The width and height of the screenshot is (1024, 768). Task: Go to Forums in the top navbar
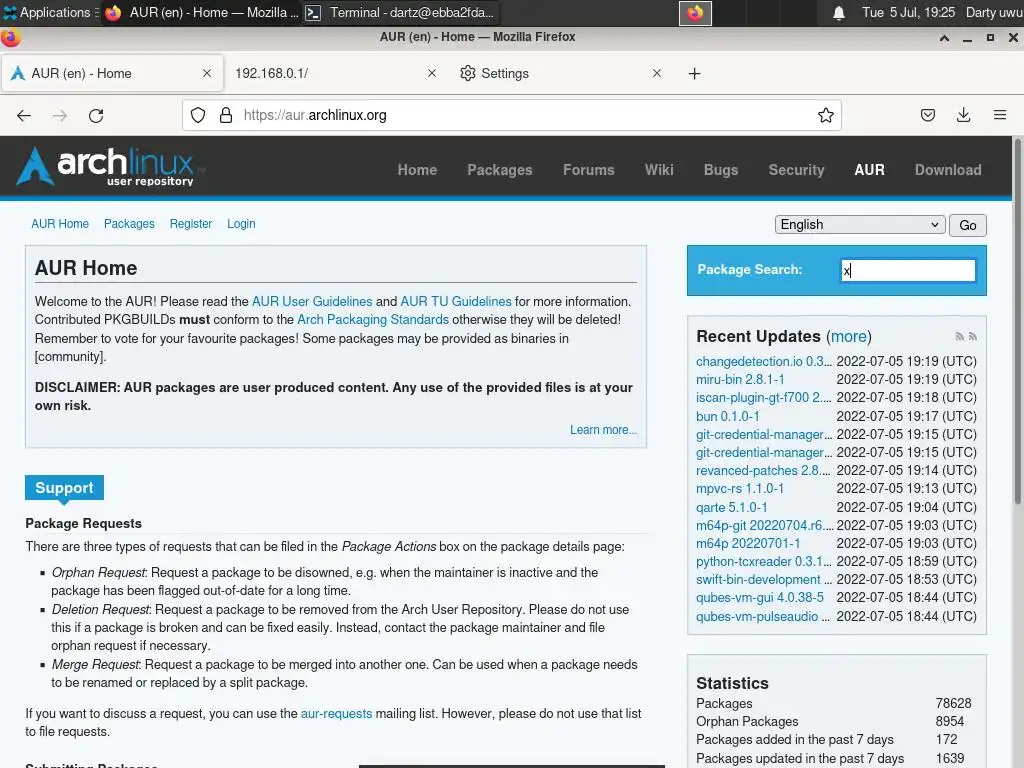588,170
